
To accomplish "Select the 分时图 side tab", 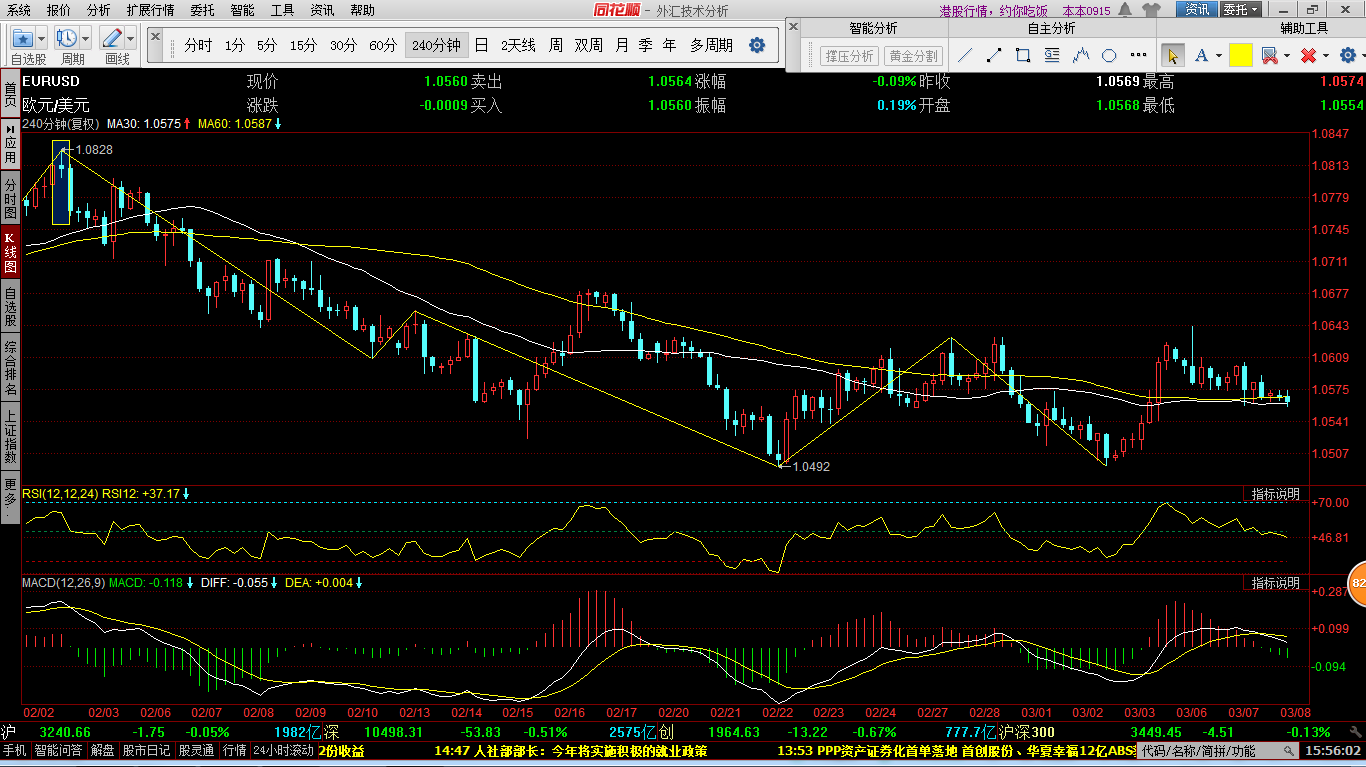I will [x=10, y=197].
